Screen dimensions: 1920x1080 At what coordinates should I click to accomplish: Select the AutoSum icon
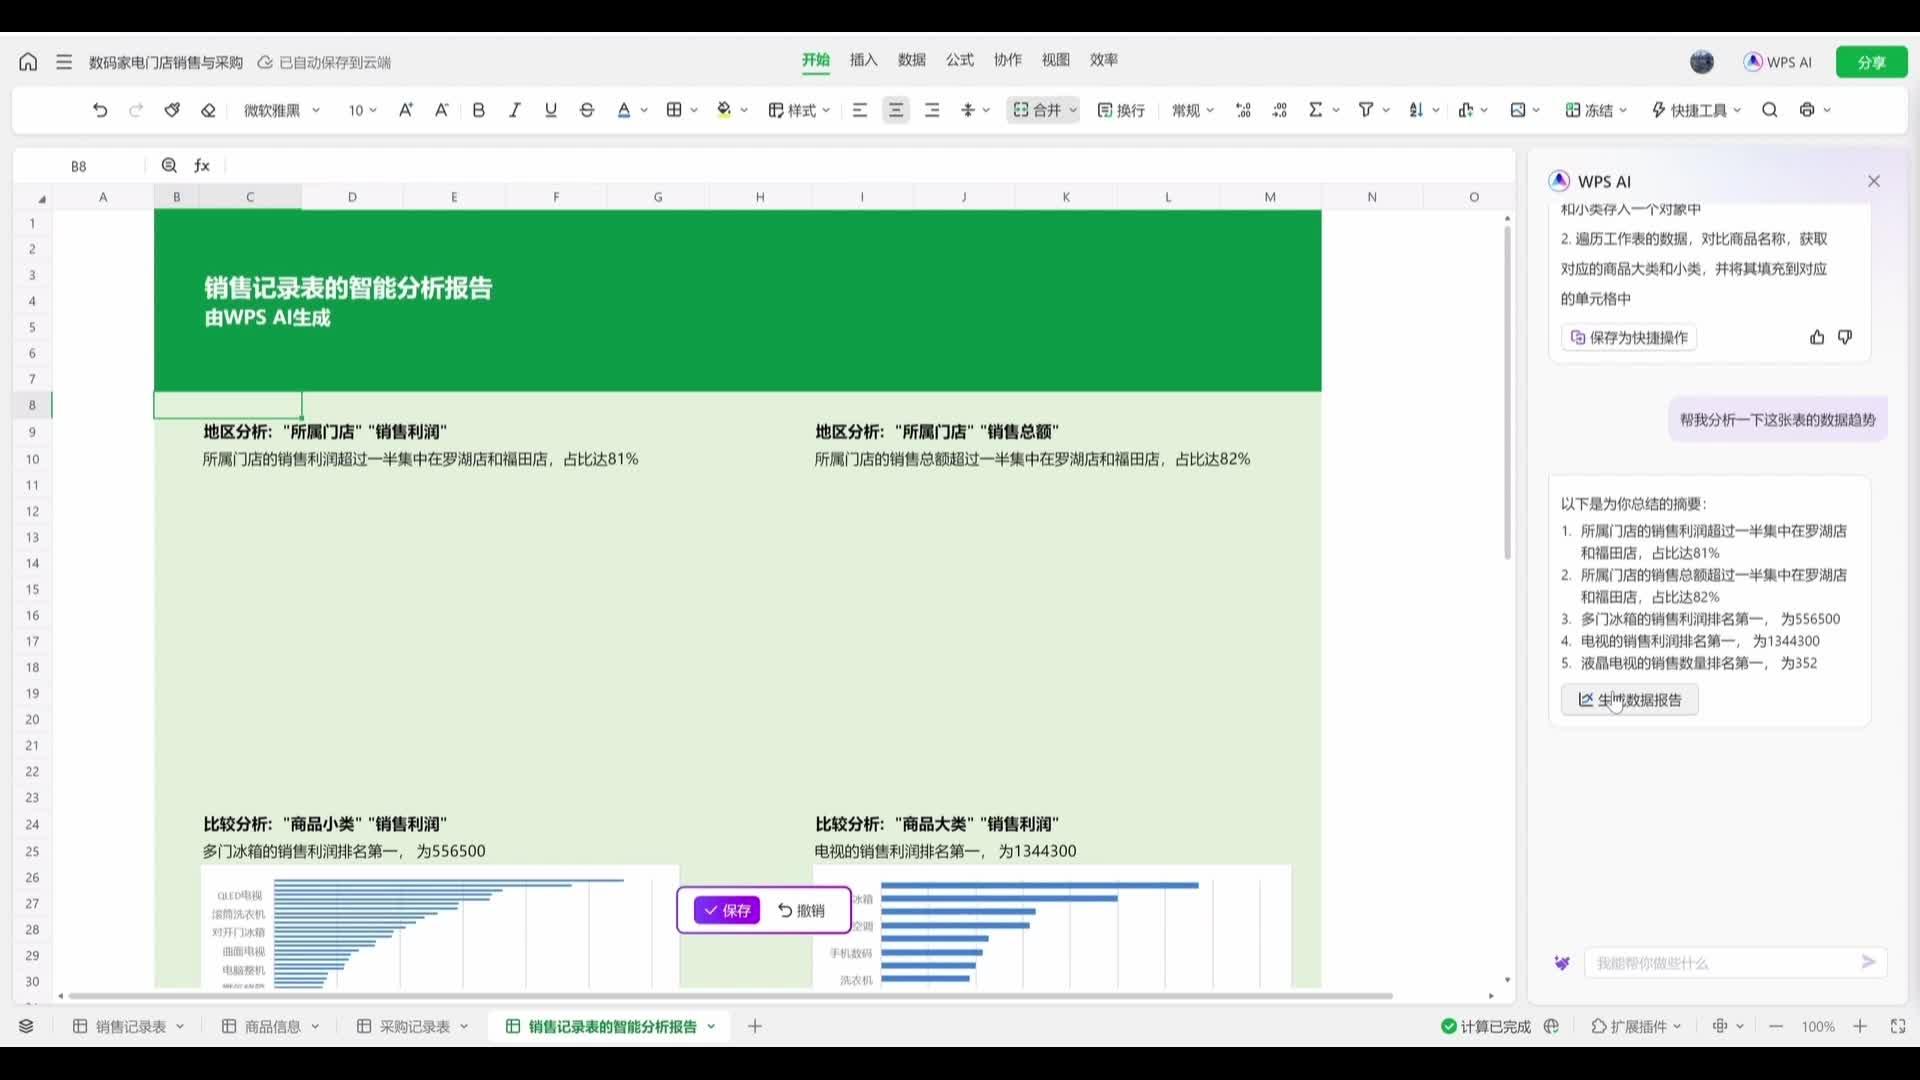1316,110
